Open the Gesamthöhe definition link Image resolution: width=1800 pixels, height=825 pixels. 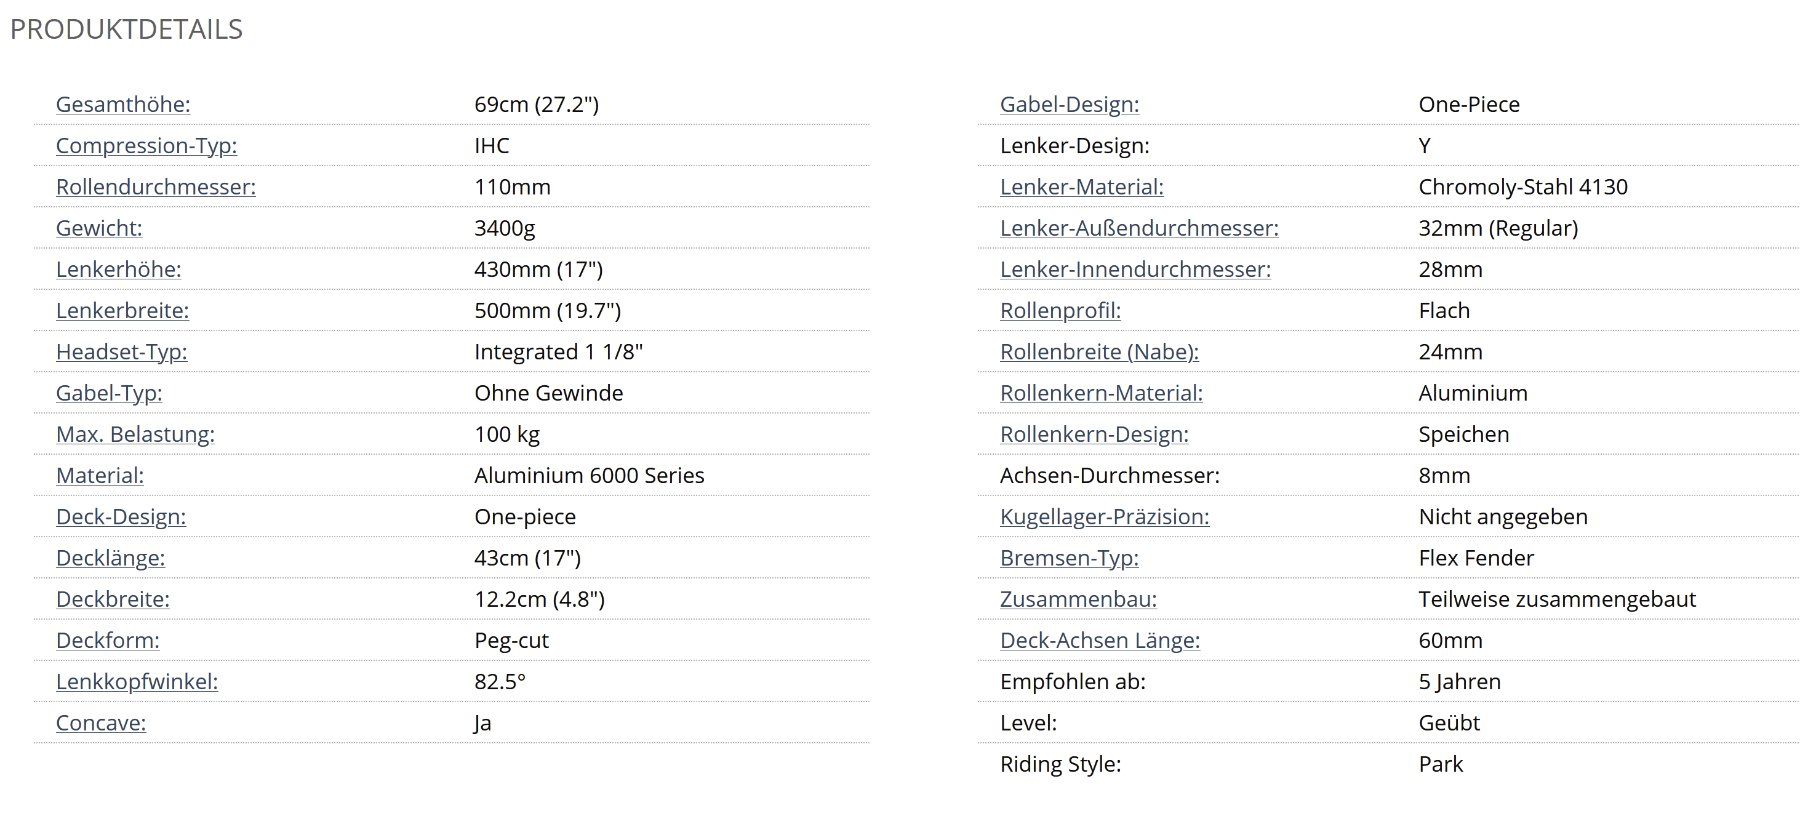click(123, 104)
